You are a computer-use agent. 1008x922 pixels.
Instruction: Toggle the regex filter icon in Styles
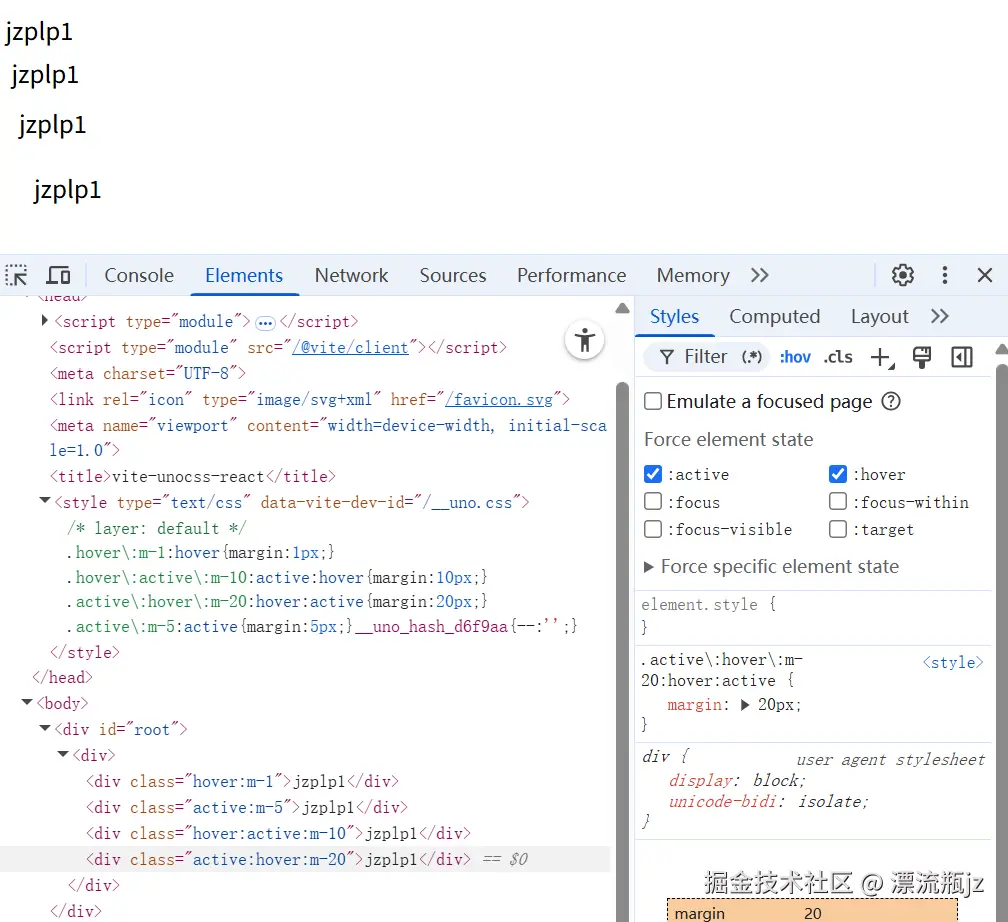pyautogui.click(x=752, y=357)
